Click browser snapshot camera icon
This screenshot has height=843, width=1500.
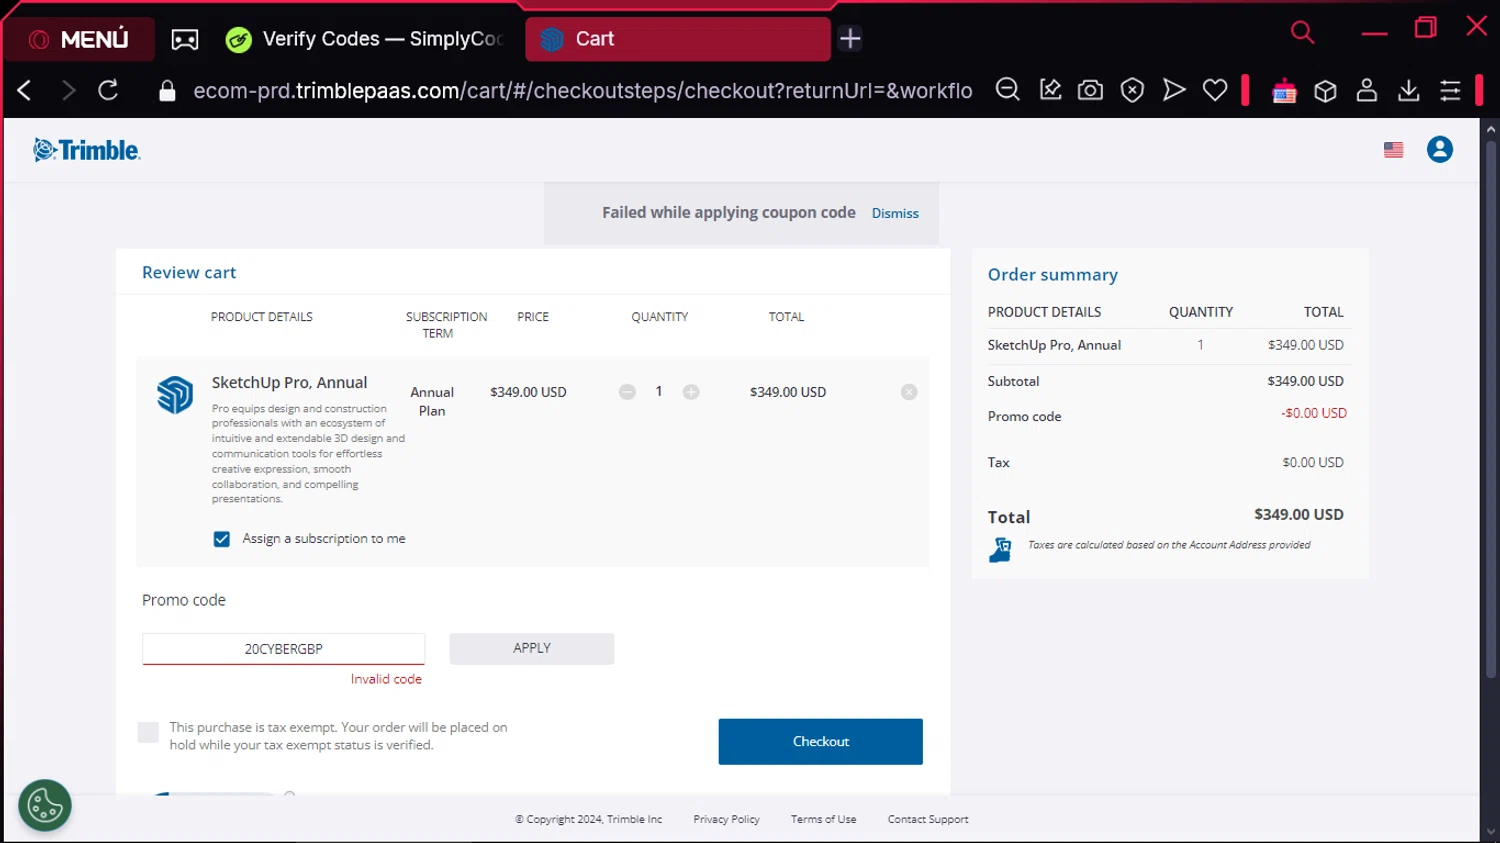(1090, 91)
